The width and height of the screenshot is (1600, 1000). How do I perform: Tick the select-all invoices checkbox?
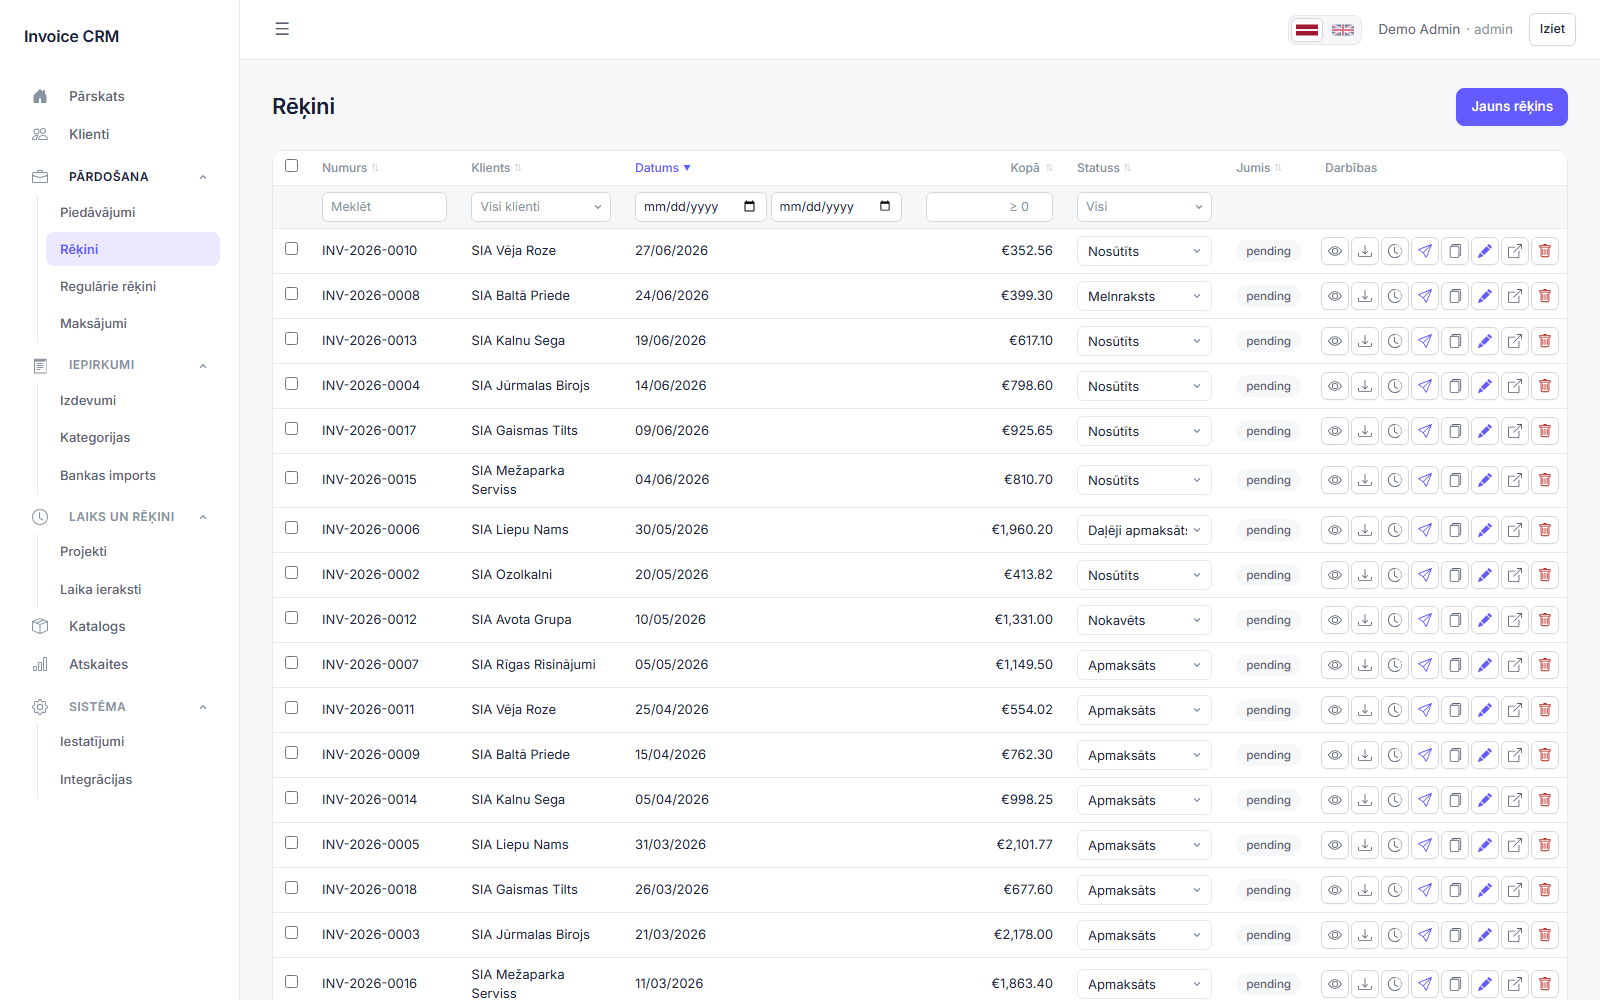(291, 166)
